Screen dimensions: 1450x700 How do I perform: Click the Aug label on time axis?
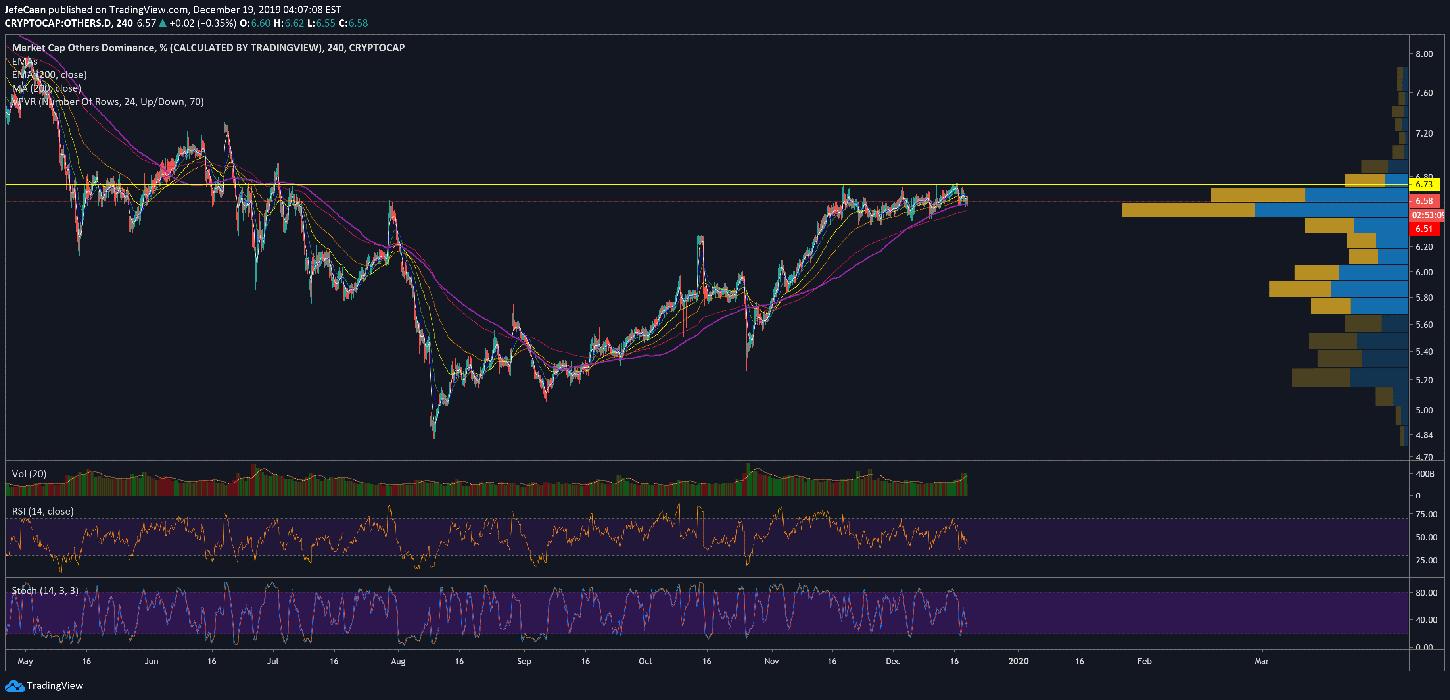398,661
